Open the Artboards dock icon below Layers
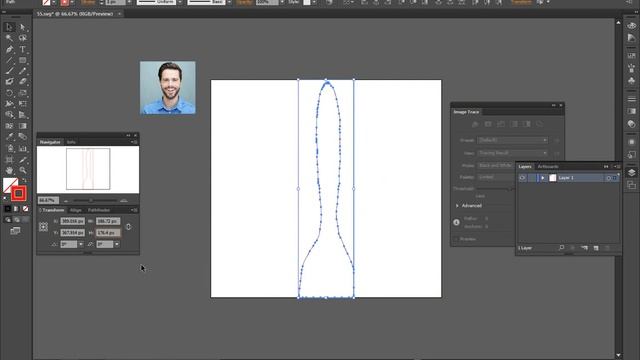 [x=631, y=185]
